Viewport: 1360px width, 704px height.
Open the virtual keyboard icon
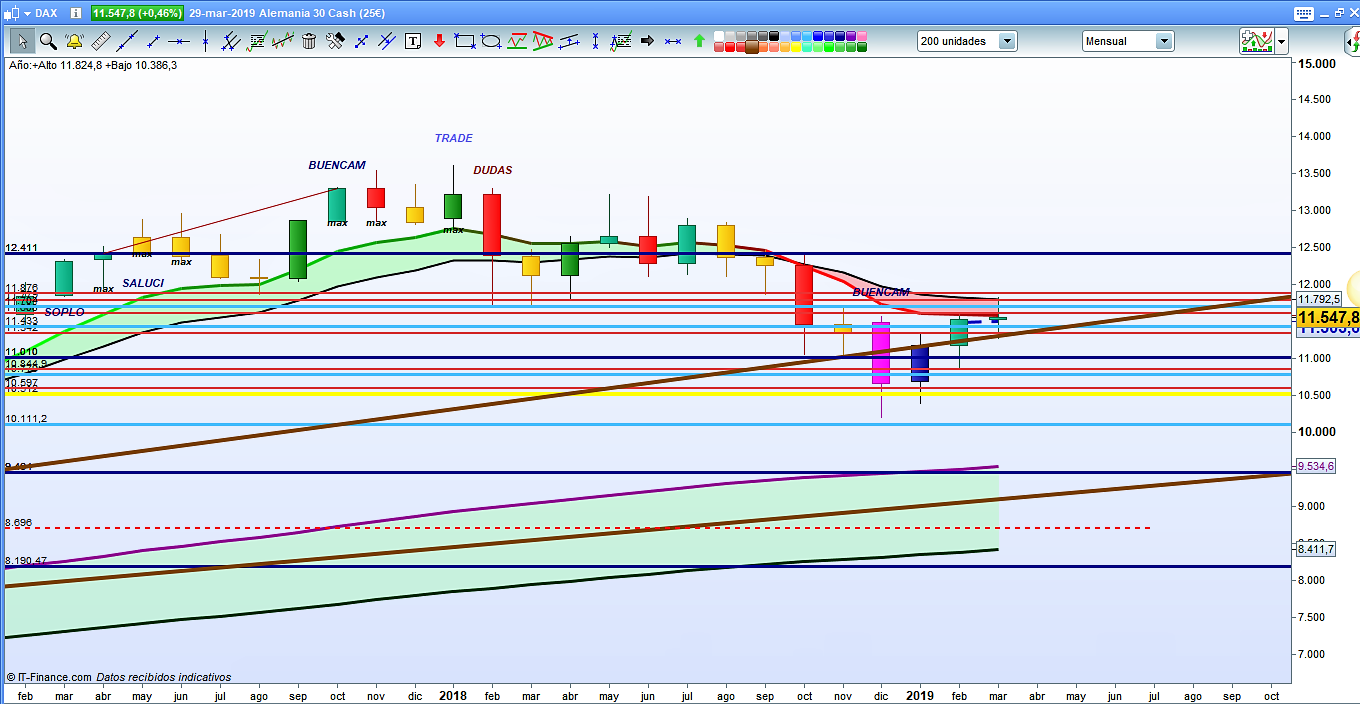tap(1302, 13)
